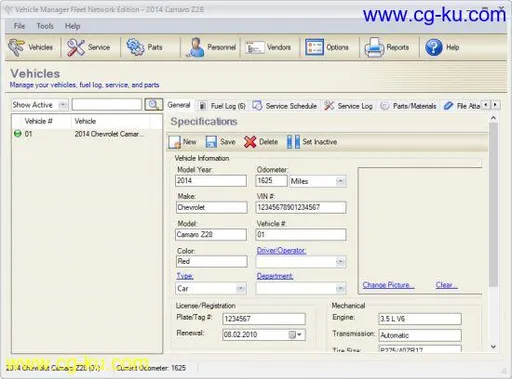Click the File Attachments pencil icon
This screenshot has height=379, width=512.
click(x=448, y=106)
